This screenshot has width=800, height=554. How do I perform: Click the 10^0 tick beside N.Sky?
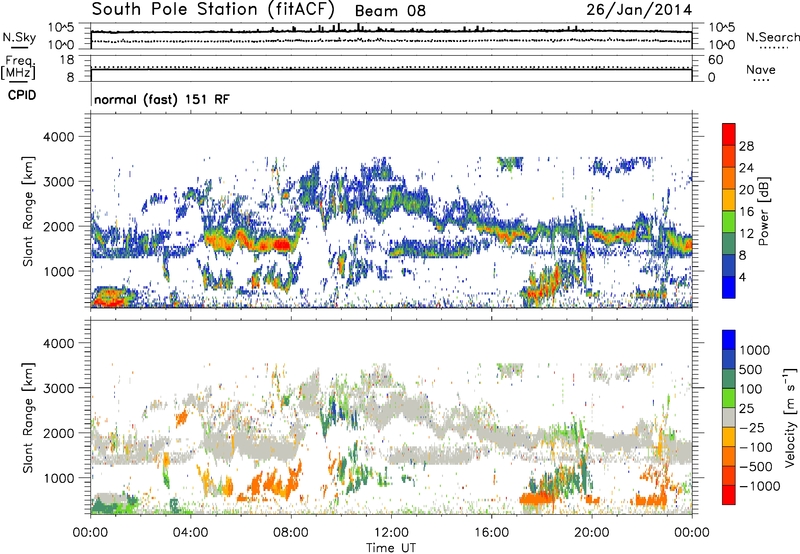(x=61, y=45)
